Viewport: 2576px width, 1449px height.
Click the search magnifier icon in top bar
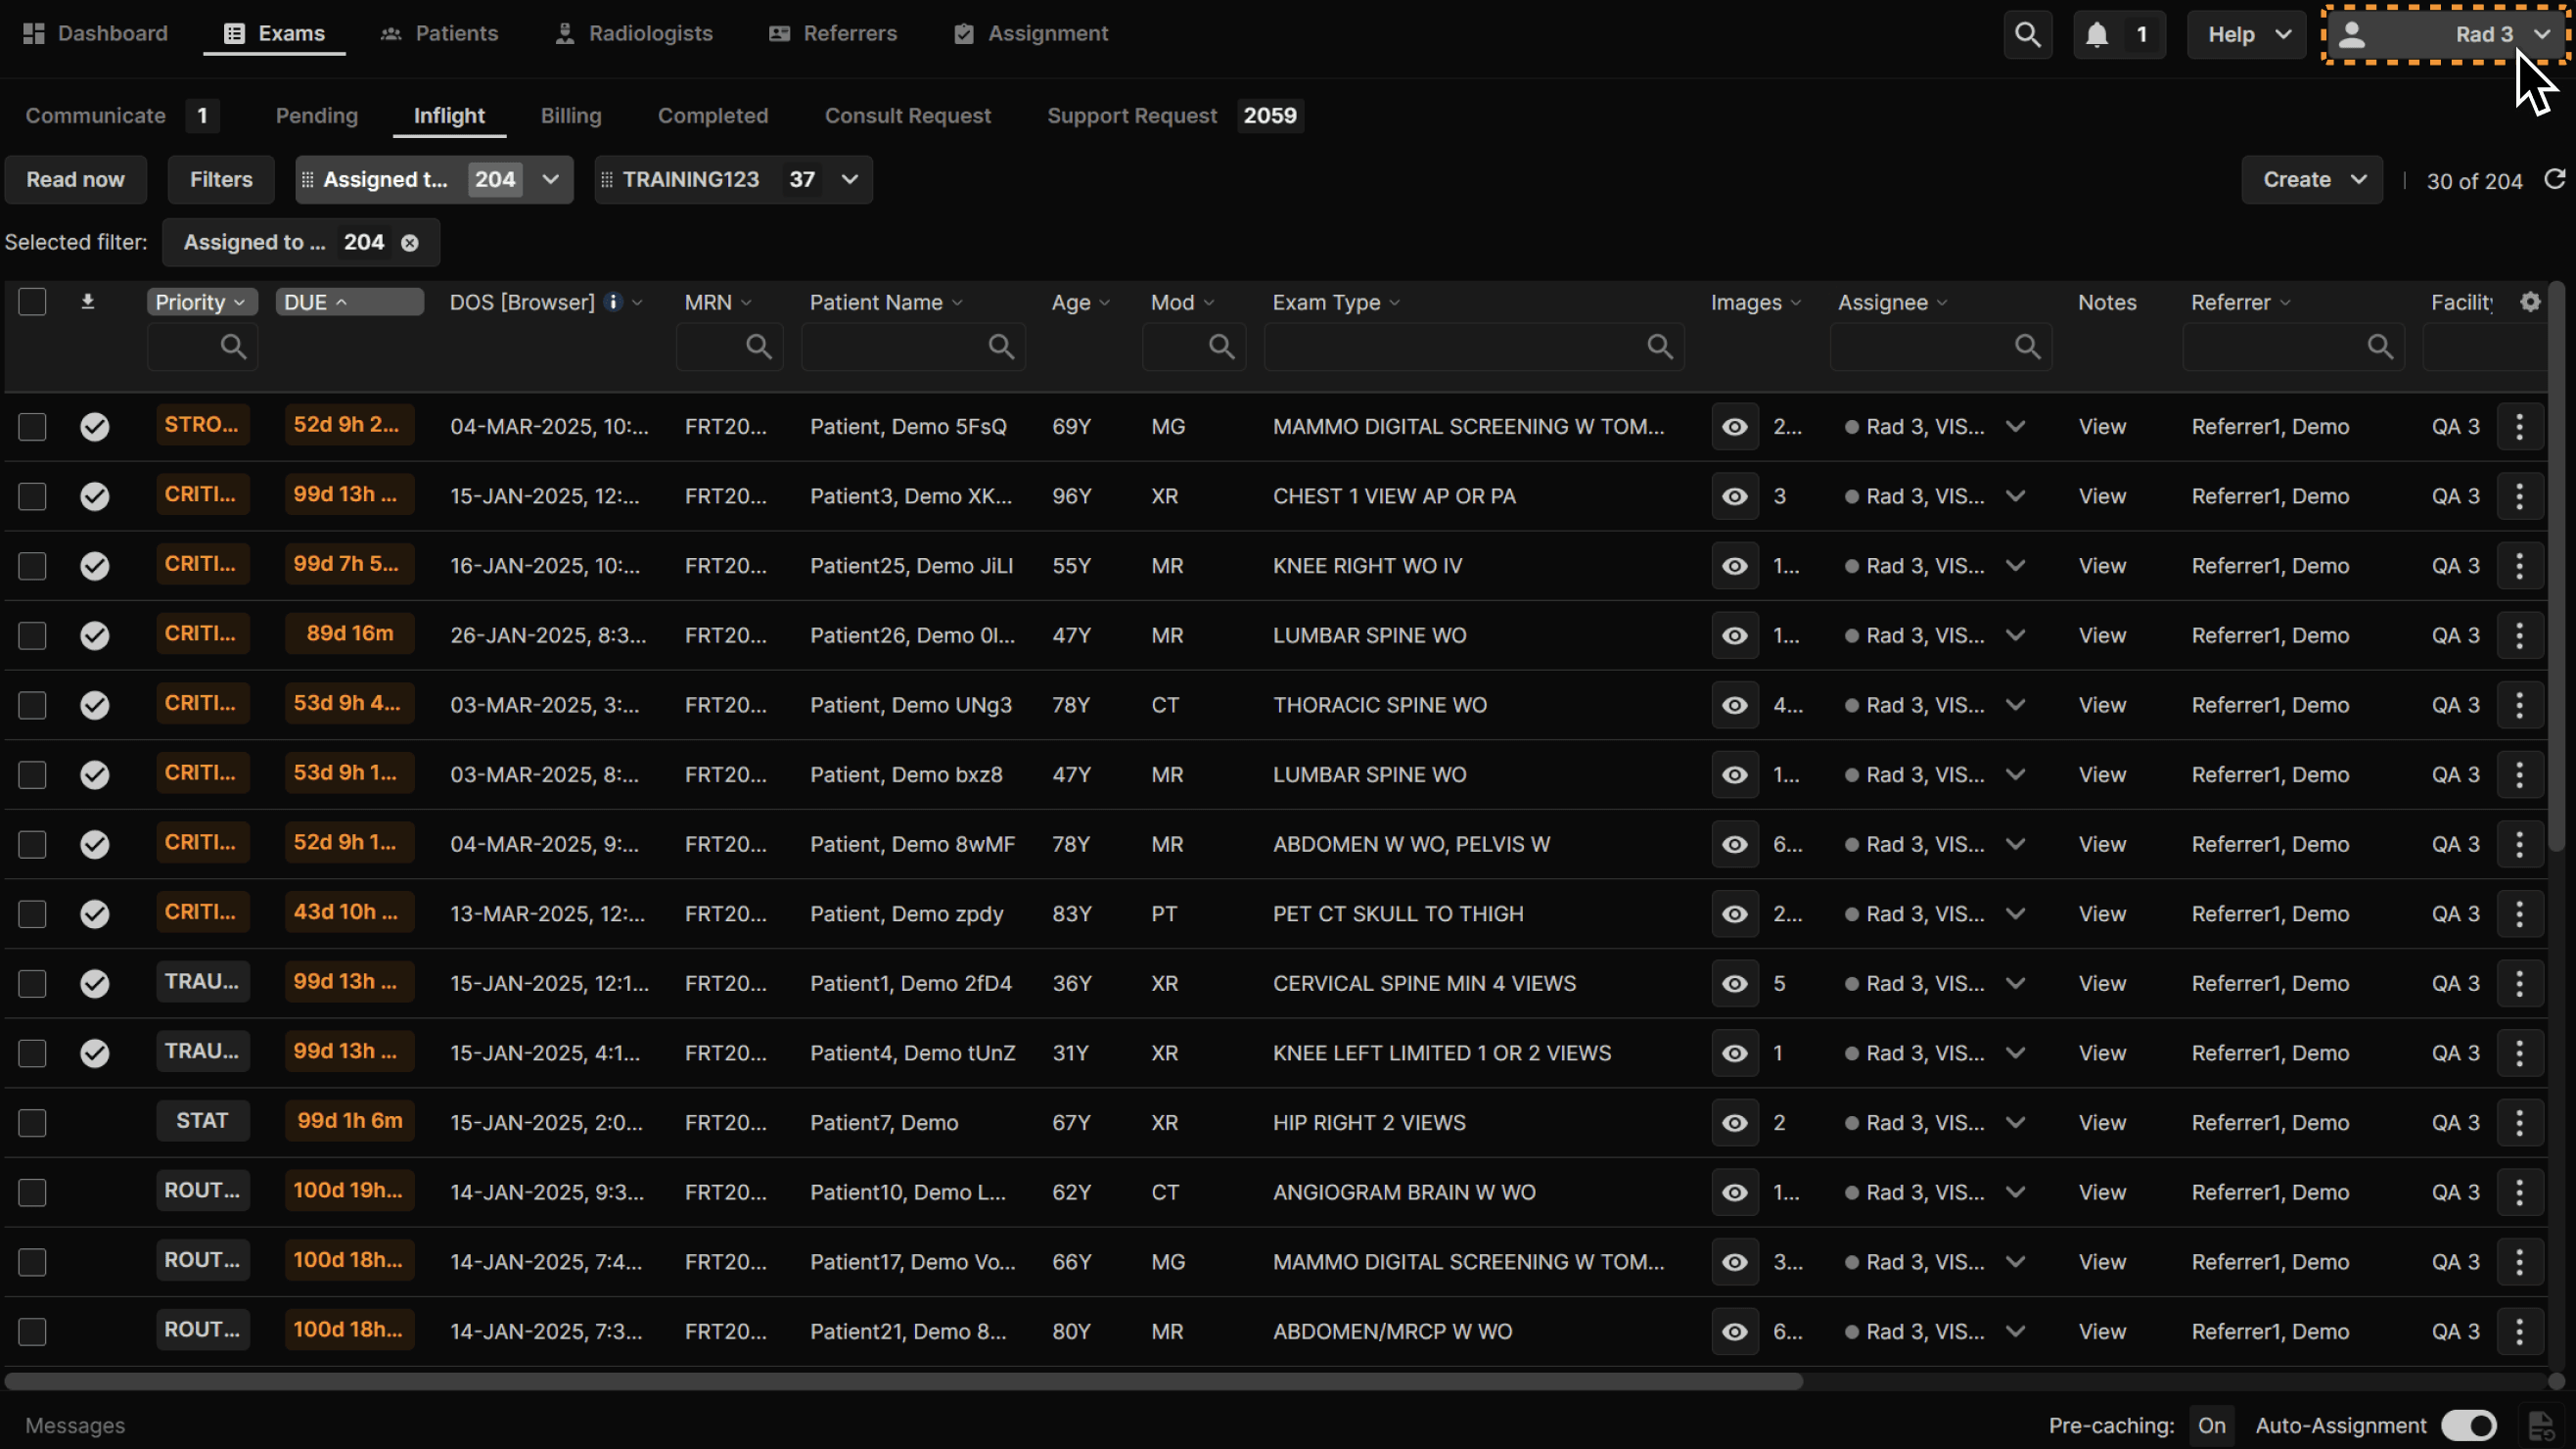[2027, 34]
